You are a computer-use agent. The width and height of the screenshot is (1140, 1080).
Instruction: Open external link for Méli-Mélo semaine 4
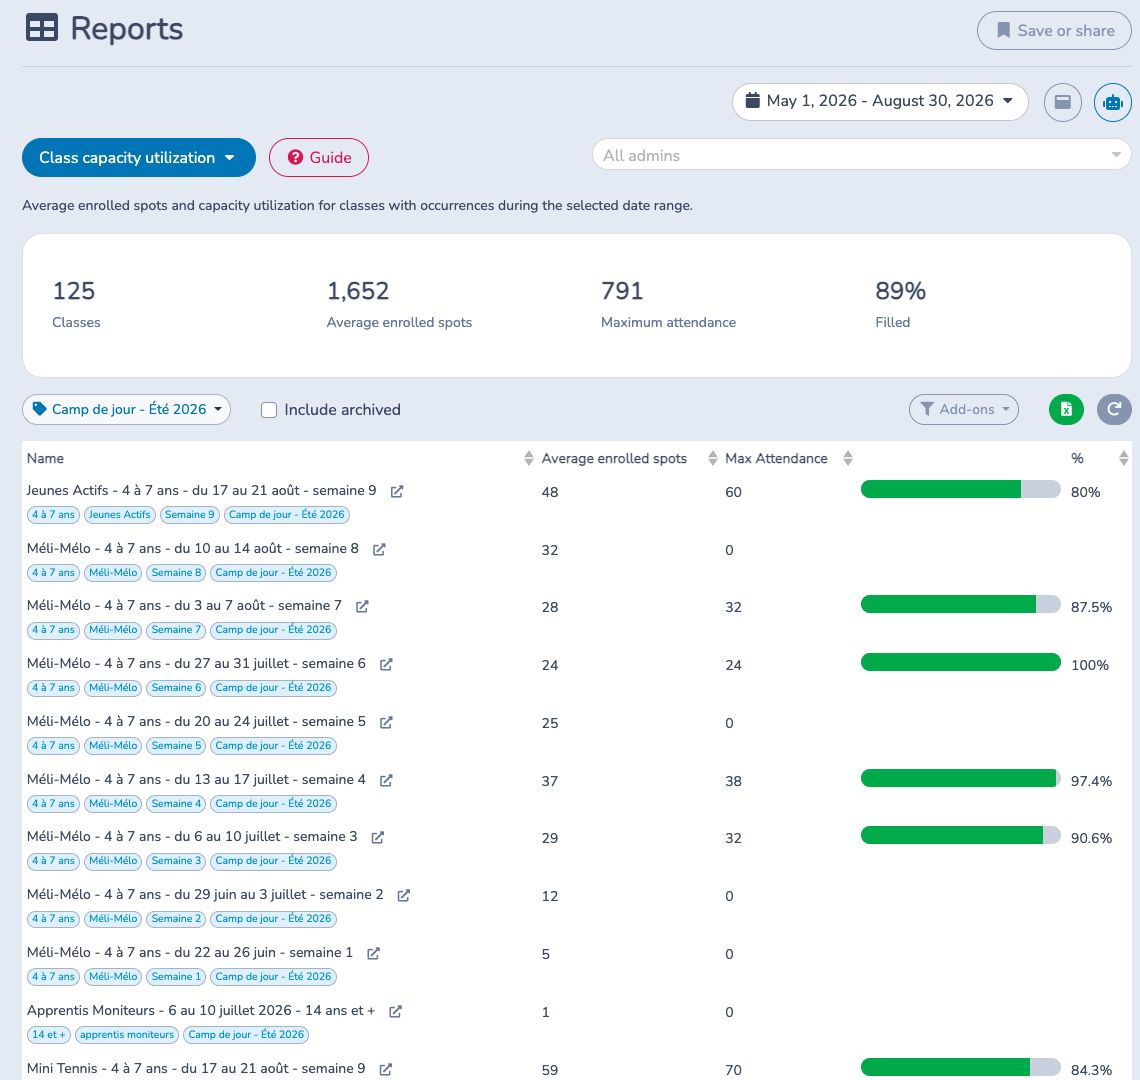coord(386,780)
